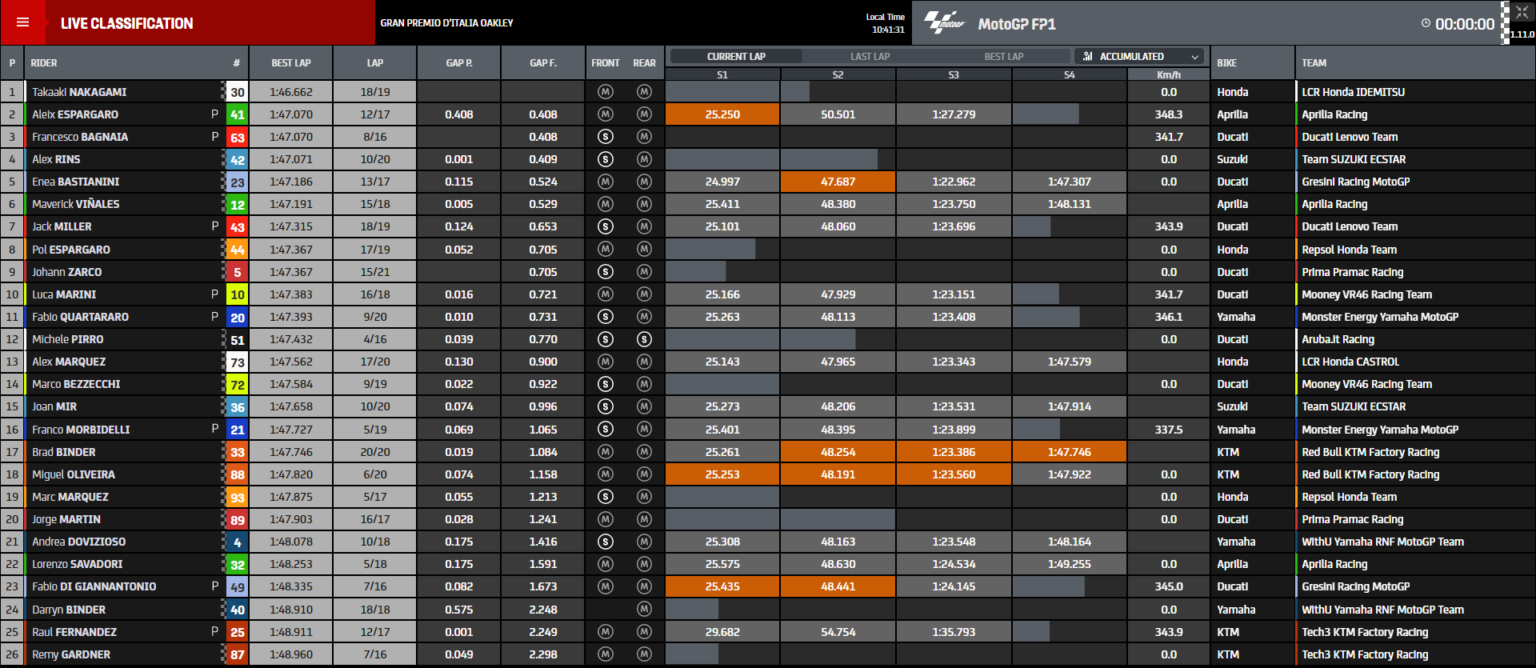Image resolution: width=1536 pixels, height=668 pixels.
Task: Click the Km/h column header
Action: click(1168, 74)
